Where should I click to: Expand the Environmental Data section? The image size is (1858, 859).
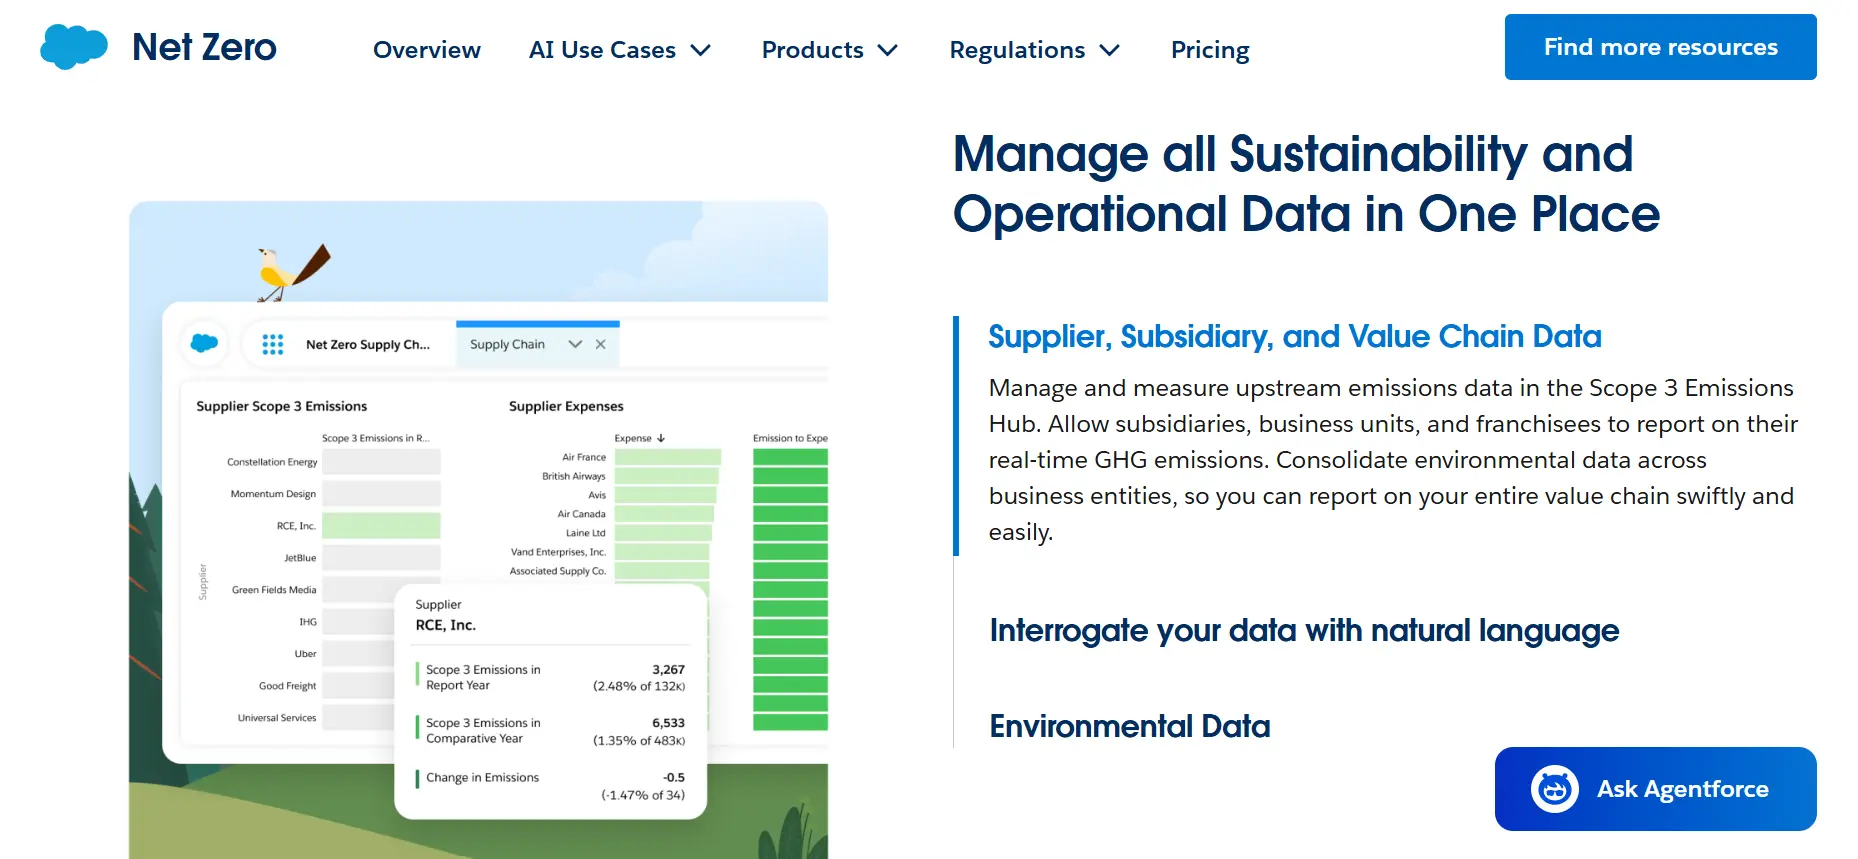[1130, 726]
